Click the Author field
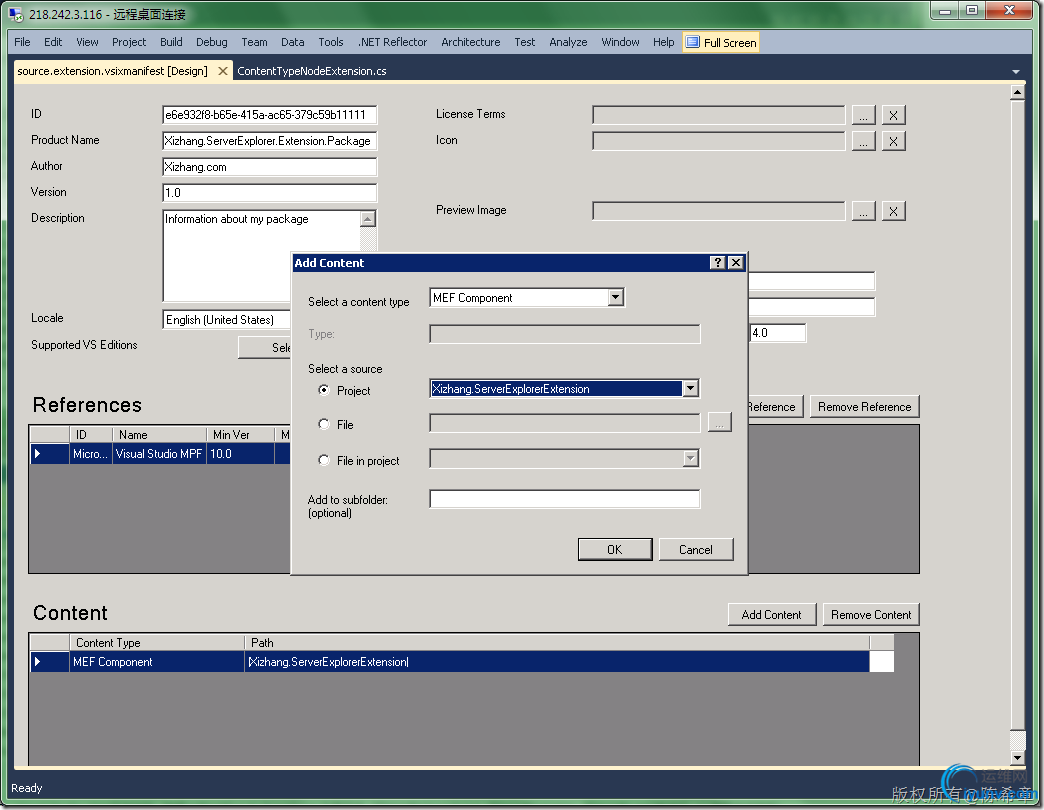Screen dimensions: 1044x810 coord(270,166)
